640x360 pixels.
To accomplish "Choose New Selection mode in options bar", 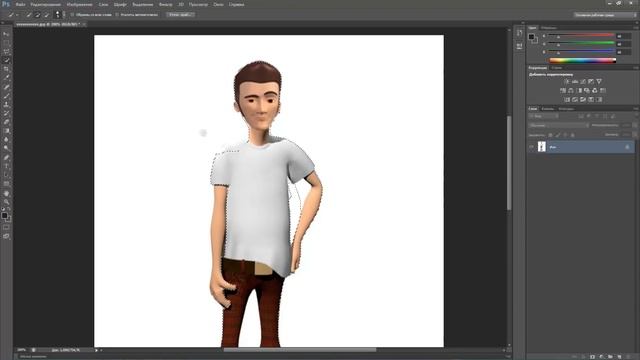I will pos(29,15).
